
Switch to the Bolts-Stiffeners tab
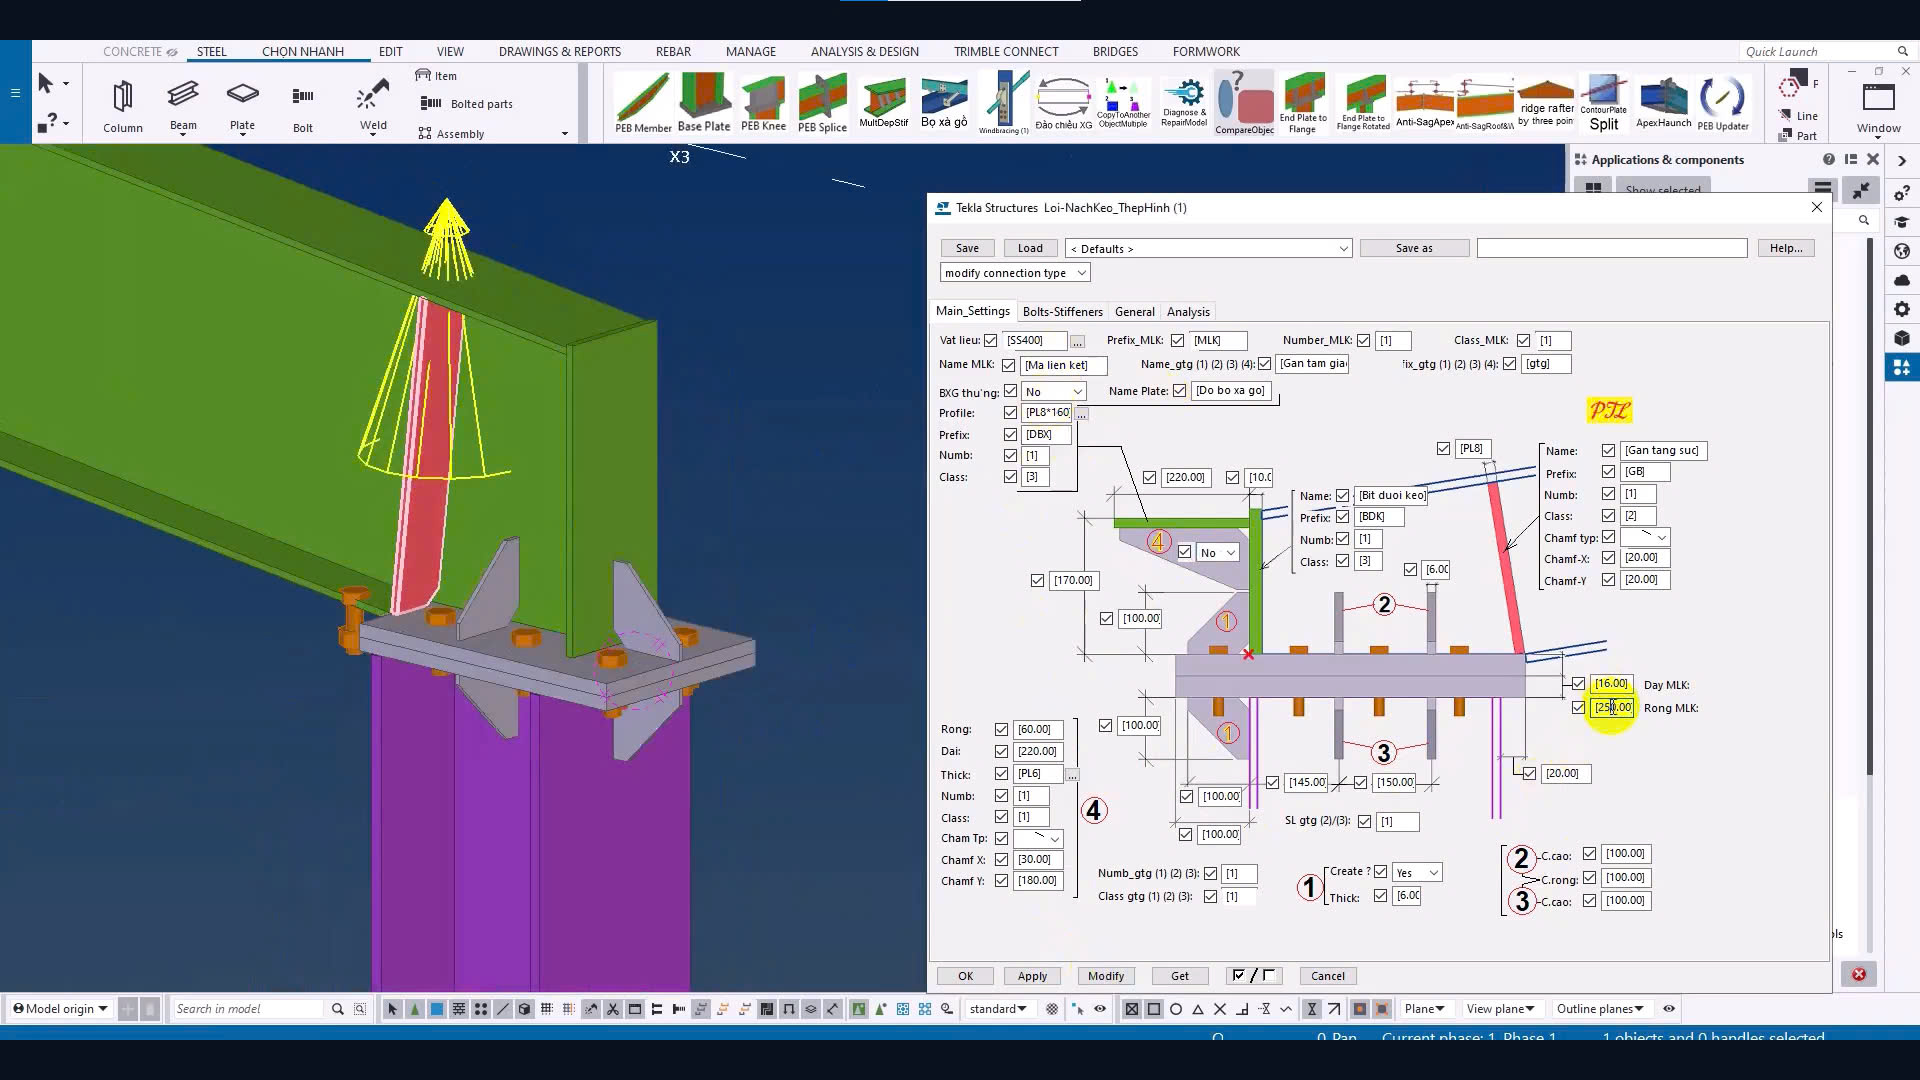tap(1062, 312)
